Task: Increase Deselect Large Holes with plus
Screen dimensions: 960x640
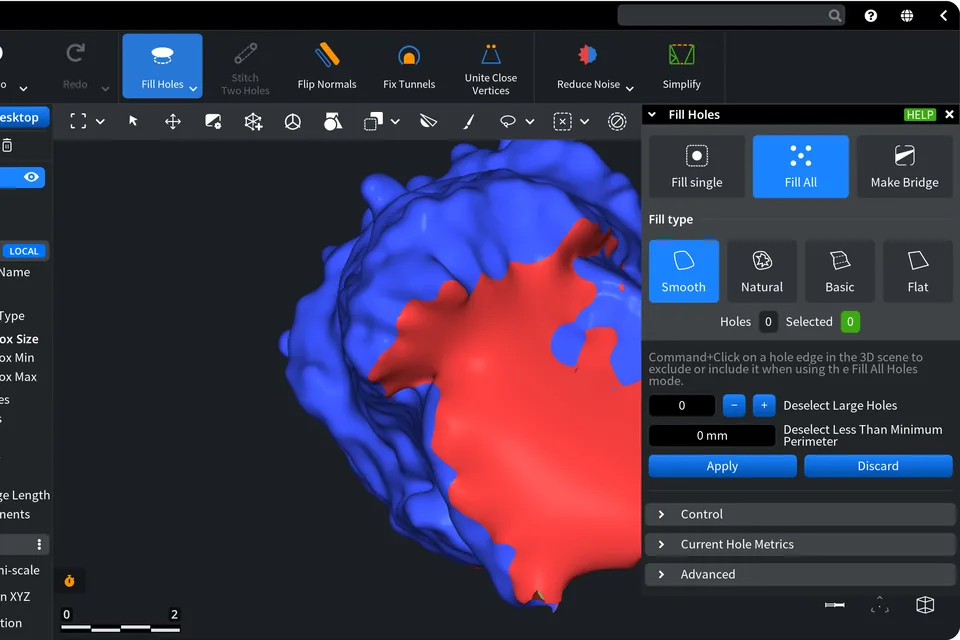Action: point(764,405)
